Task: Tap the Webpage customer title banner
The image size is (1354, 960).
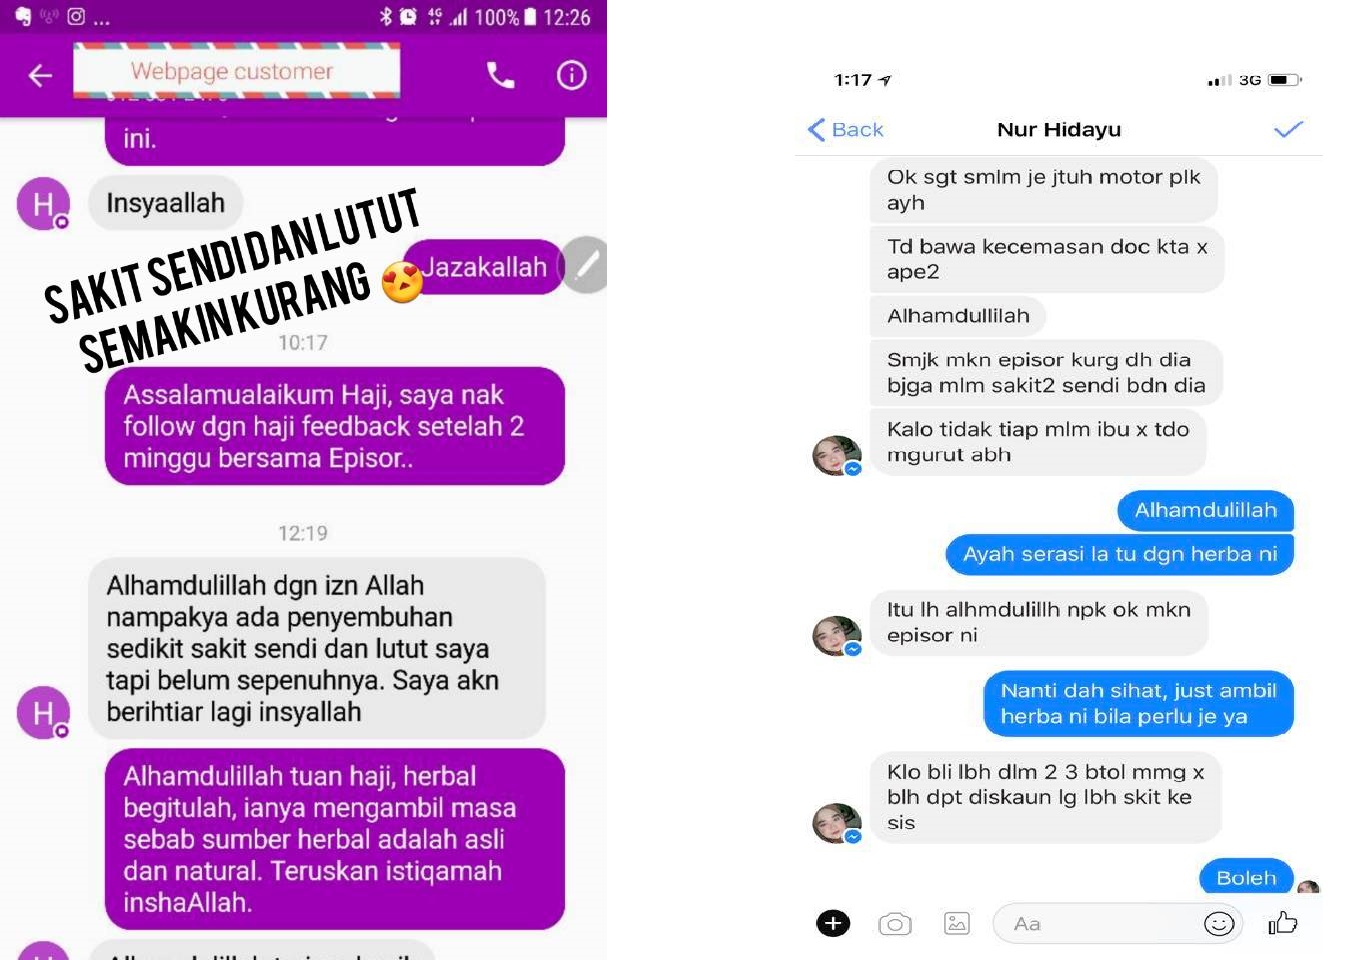Action: (x=237, y=70)
